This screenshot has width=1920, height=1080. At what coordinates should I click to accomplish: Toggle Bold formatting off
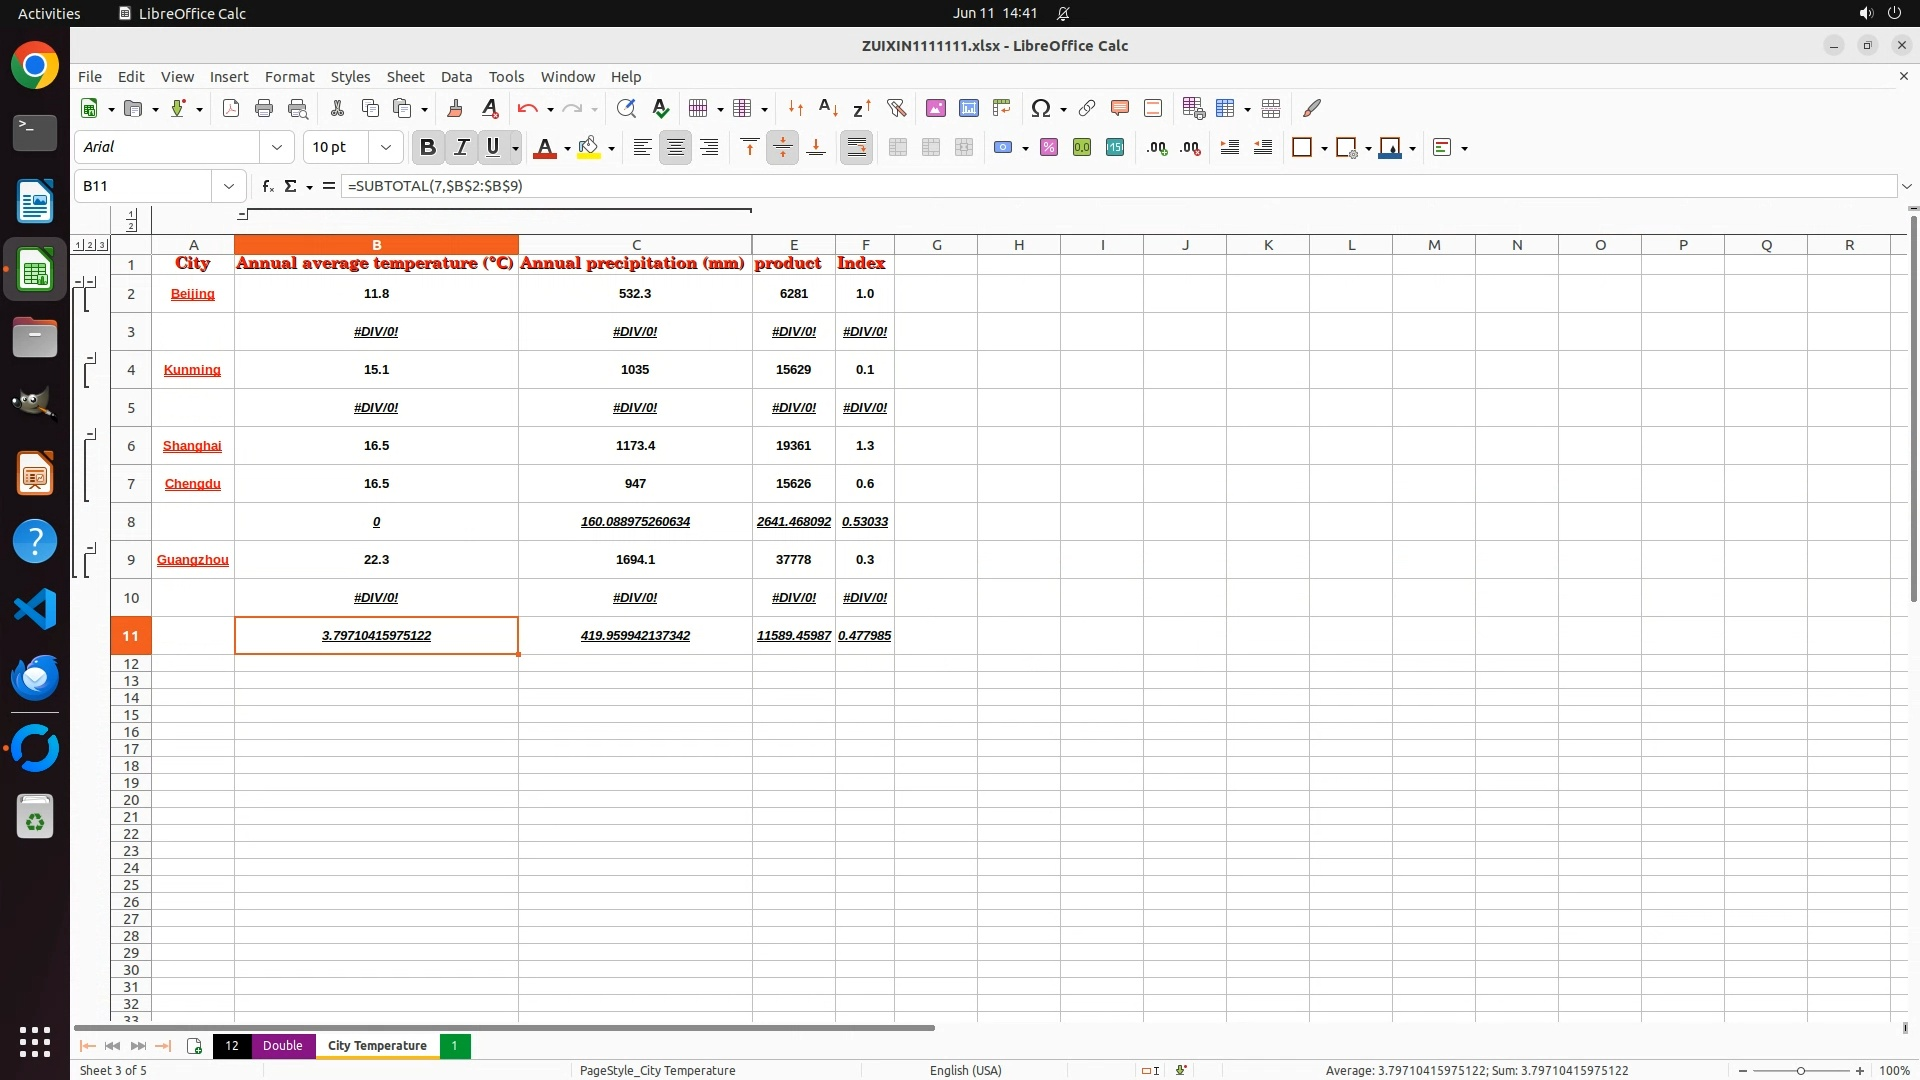click(428, 148)
